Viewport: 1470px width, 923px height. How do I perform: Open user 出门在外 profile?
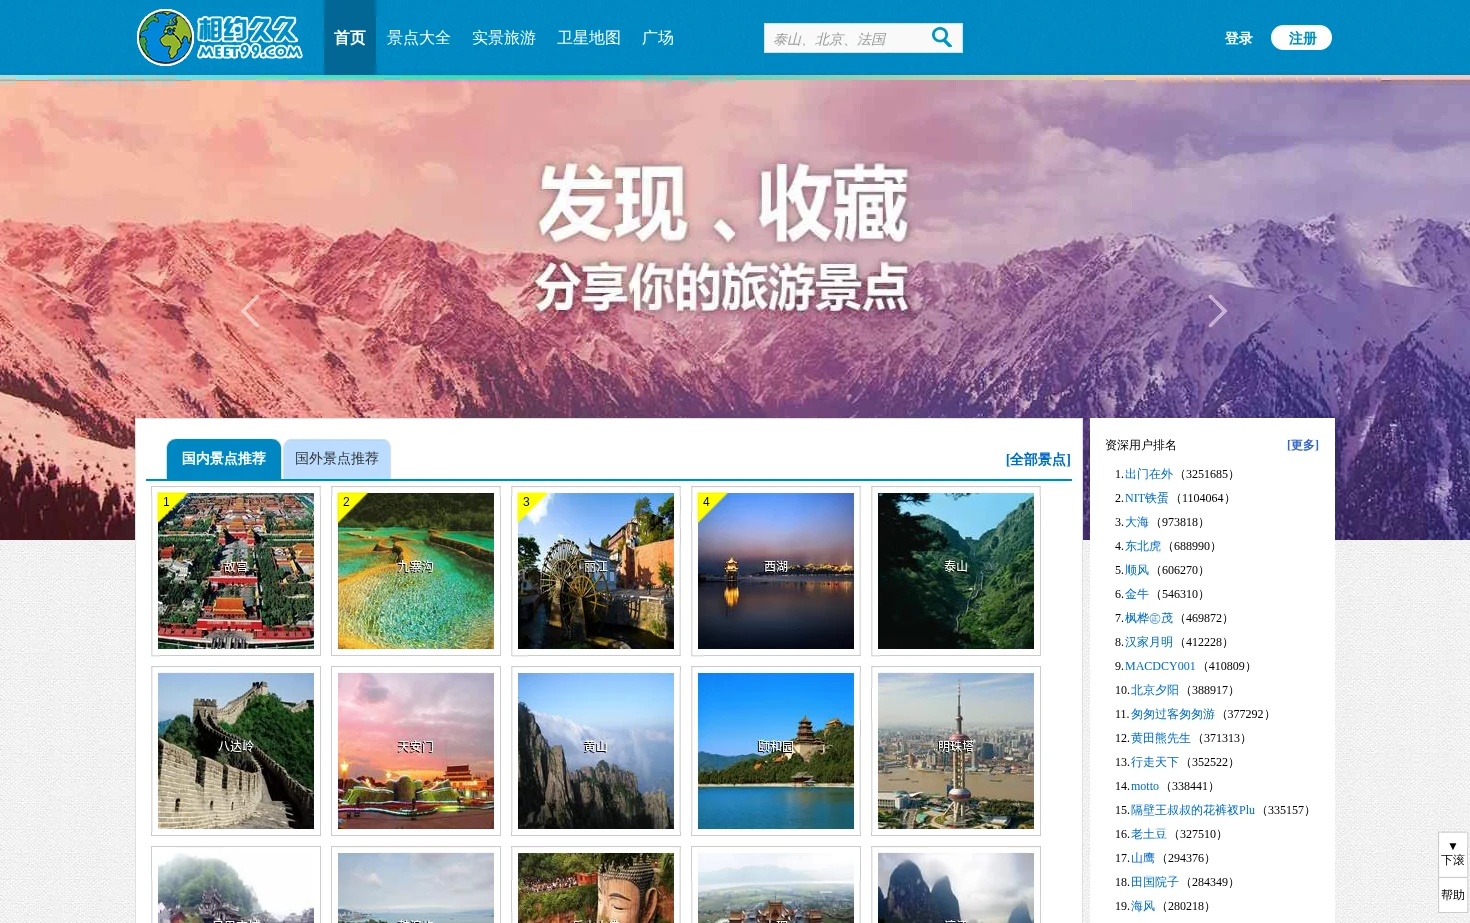1148,474
